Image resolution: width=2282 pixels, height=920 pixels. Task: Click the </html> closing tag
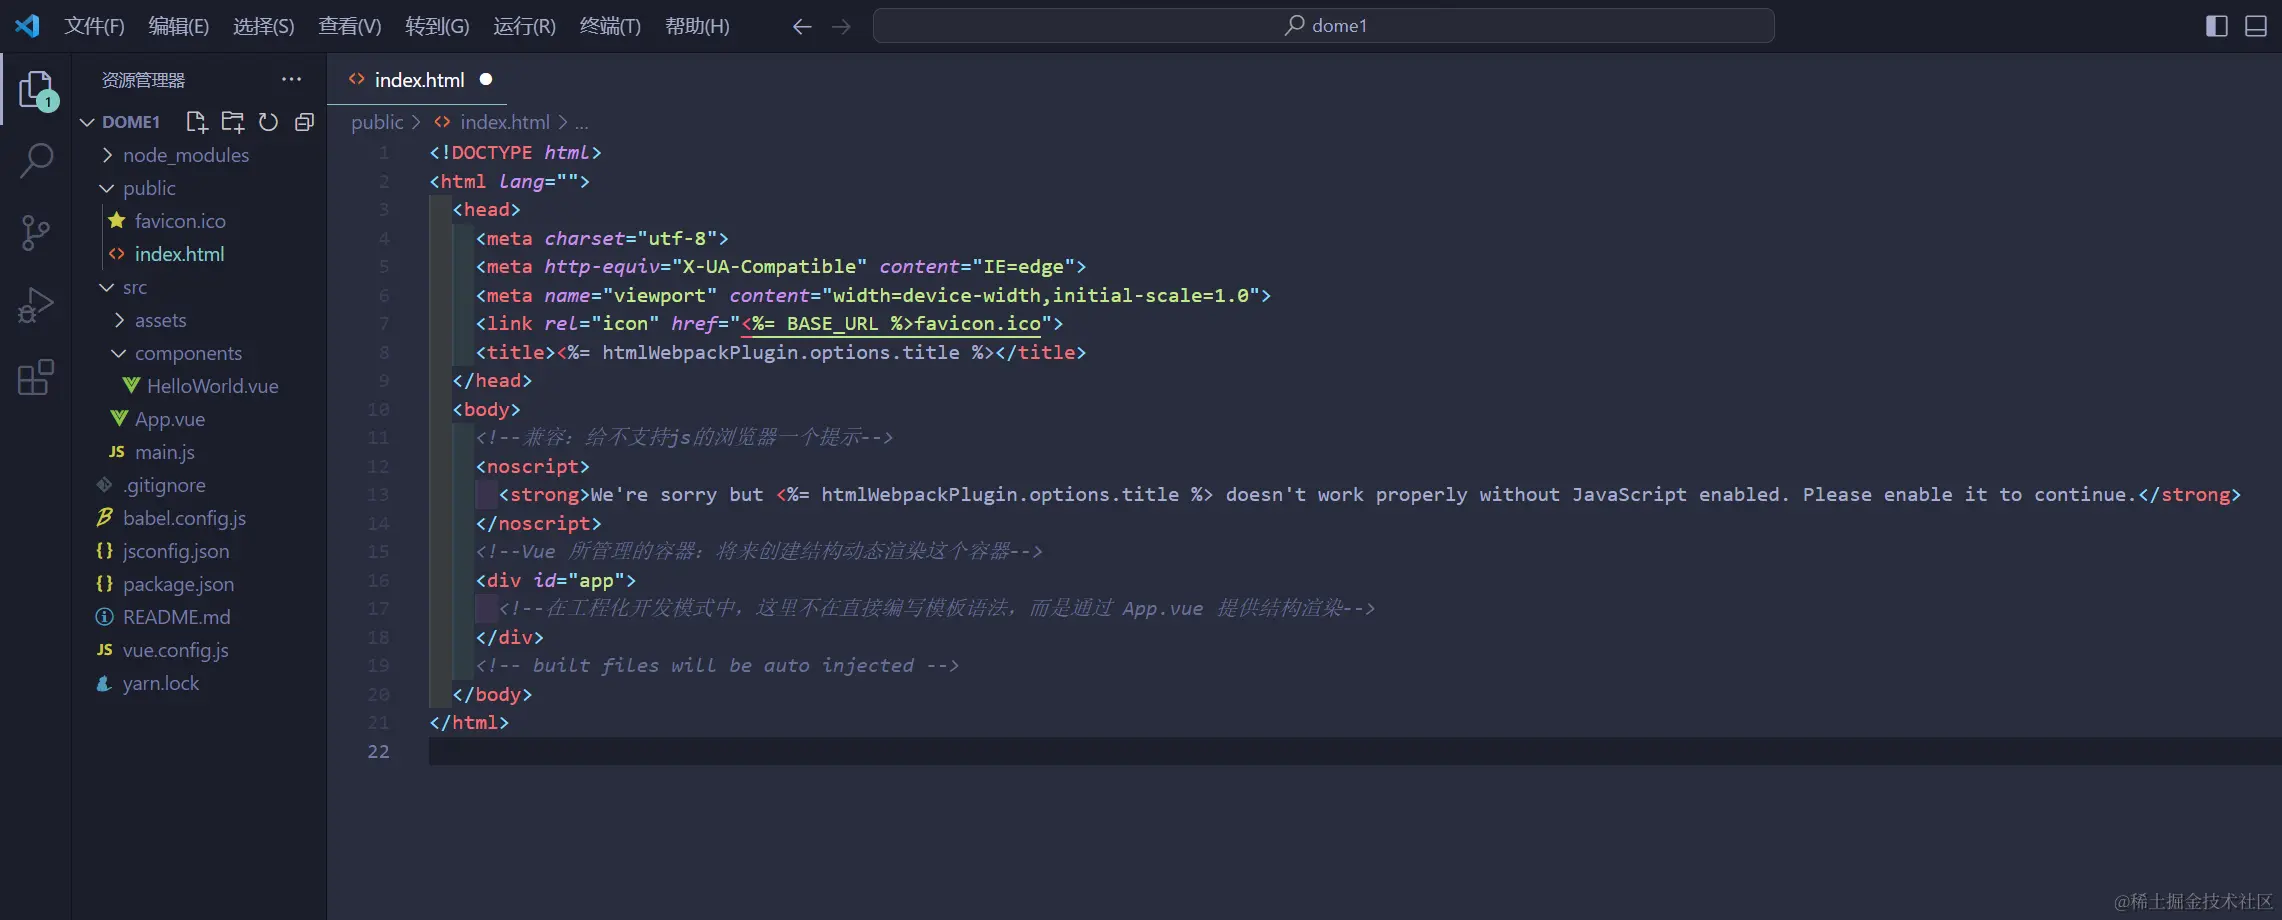tap(469, 723)
